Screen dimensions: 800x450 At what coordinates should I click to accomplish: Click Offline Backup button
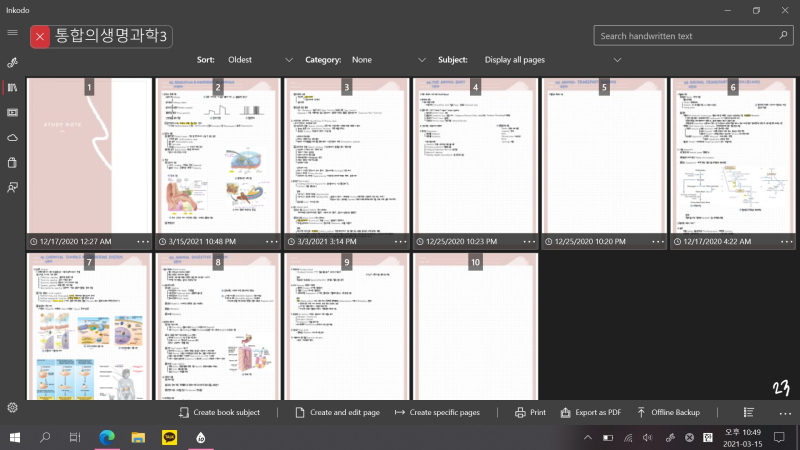click(668, 412)
